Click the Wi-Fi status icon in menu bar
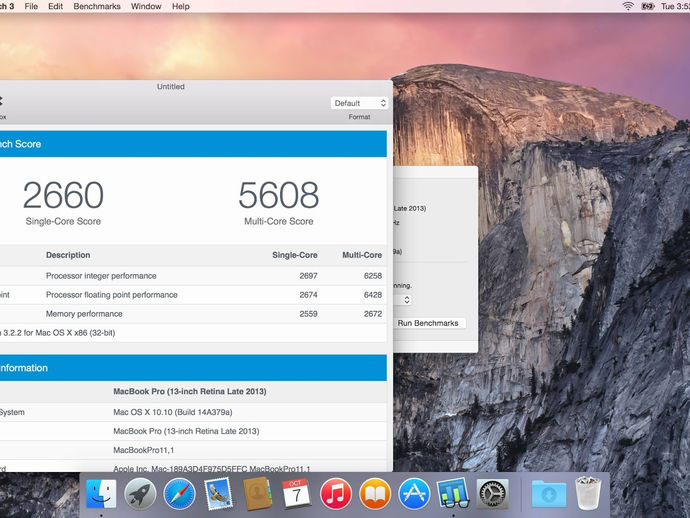This screenshot has width=690, height=518. click(628, 6)
